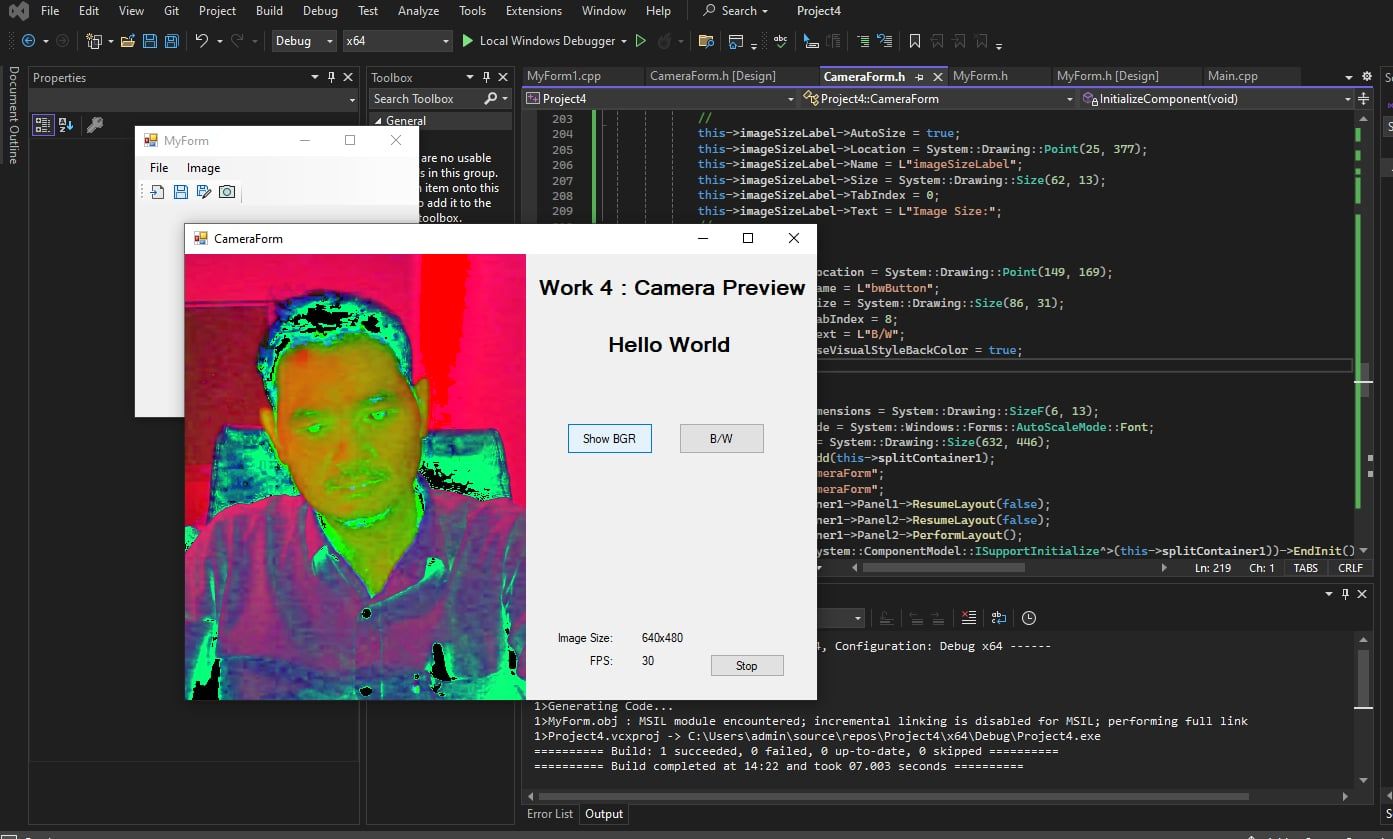The height and width of the screenshot is (839, 1393).
Task: Open the Build menu
Action: [x=269, y=11]
